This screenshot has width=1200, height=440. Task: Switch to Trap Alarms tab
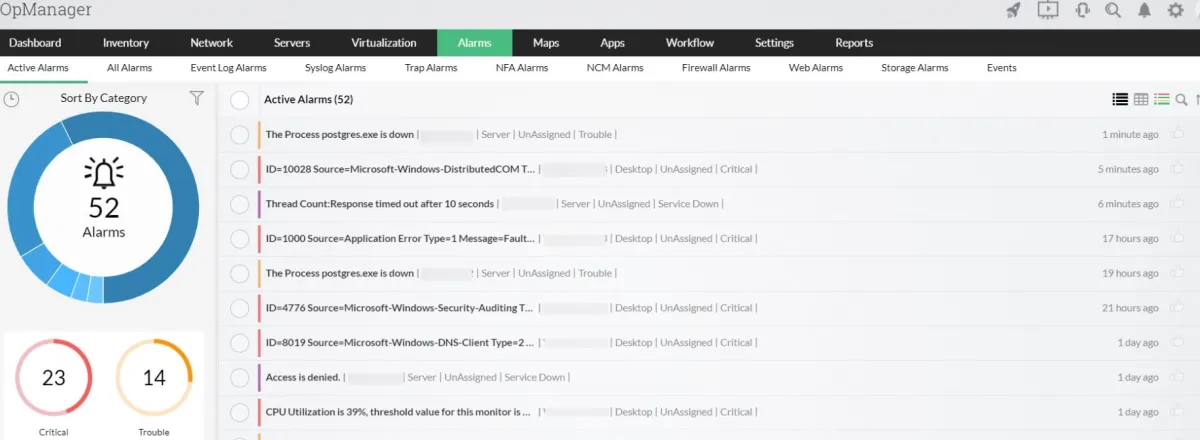[x=431, y=68]
